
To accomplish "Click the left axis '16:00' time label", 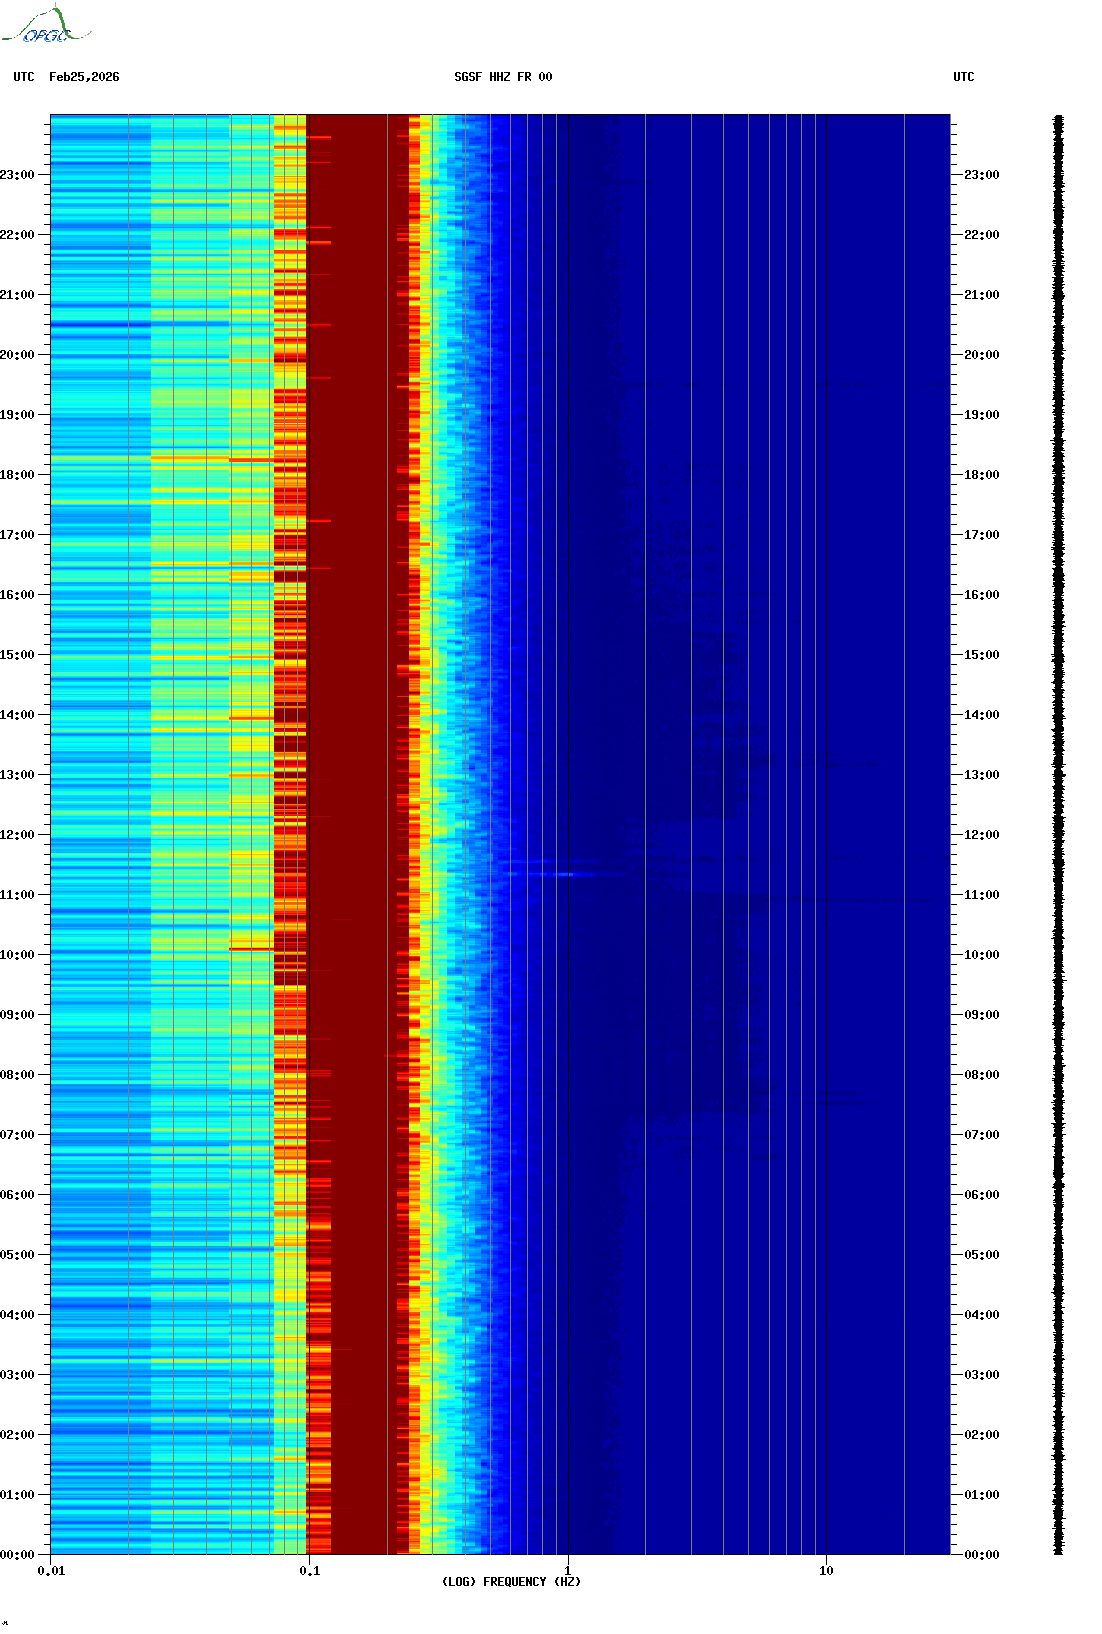I will pyautogui.click(x=17, y=595).
